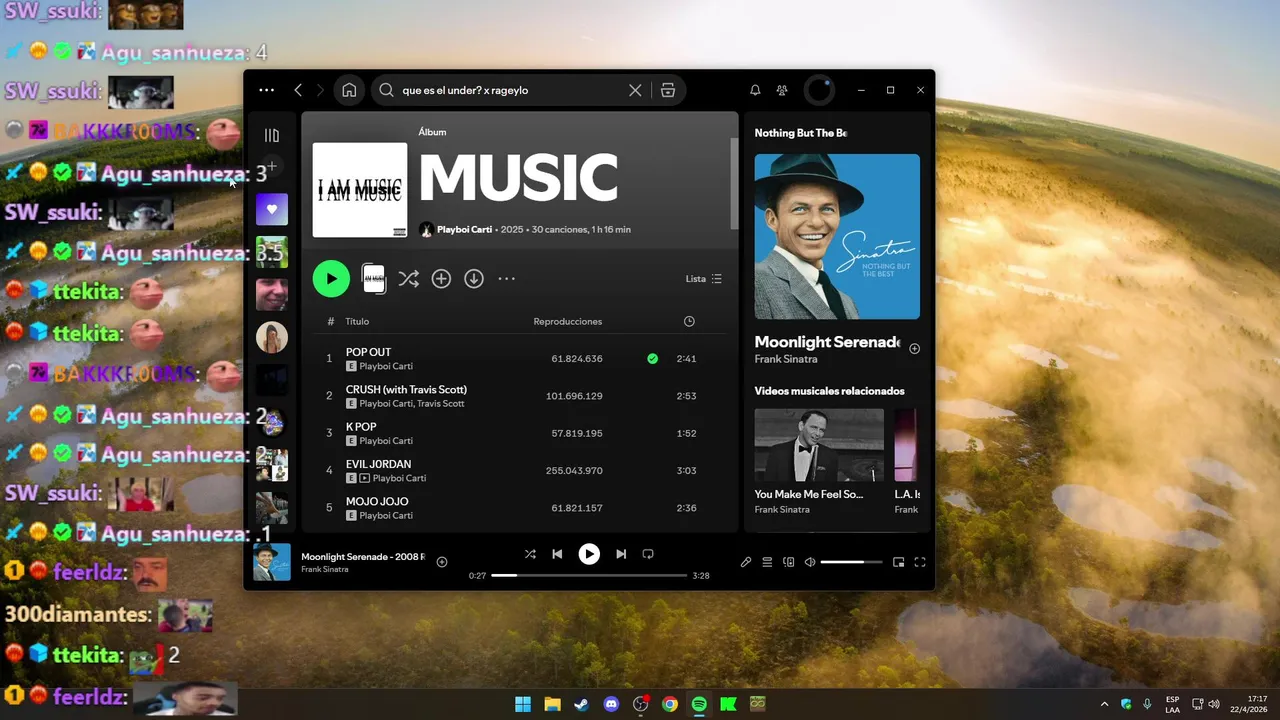Resume playback with the white play button
Screen dimensions: 1280x720
(589, 554)
